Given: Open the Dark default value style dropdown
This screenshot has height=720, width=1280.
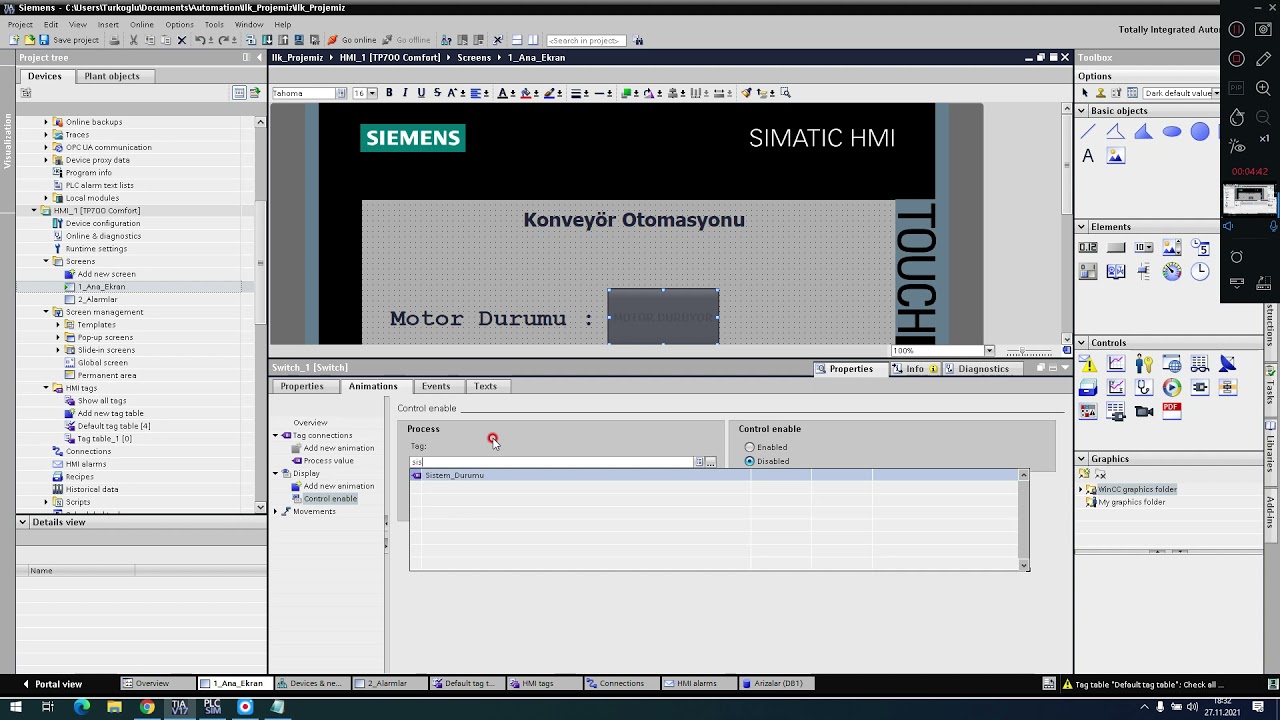Looking at the screenshot, I should click(x=1215, y=93).
